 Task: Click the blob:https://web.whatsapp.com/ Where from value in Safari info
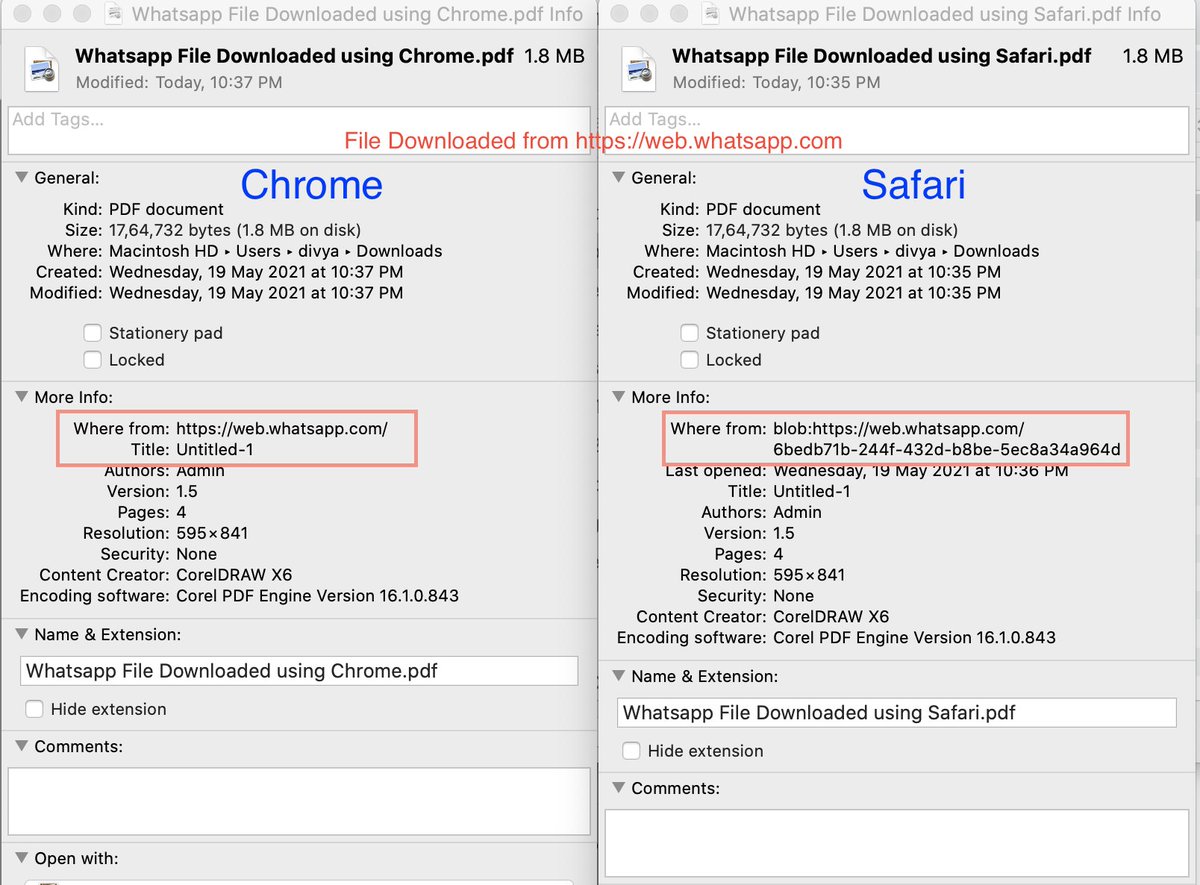(x=898, y=429)
